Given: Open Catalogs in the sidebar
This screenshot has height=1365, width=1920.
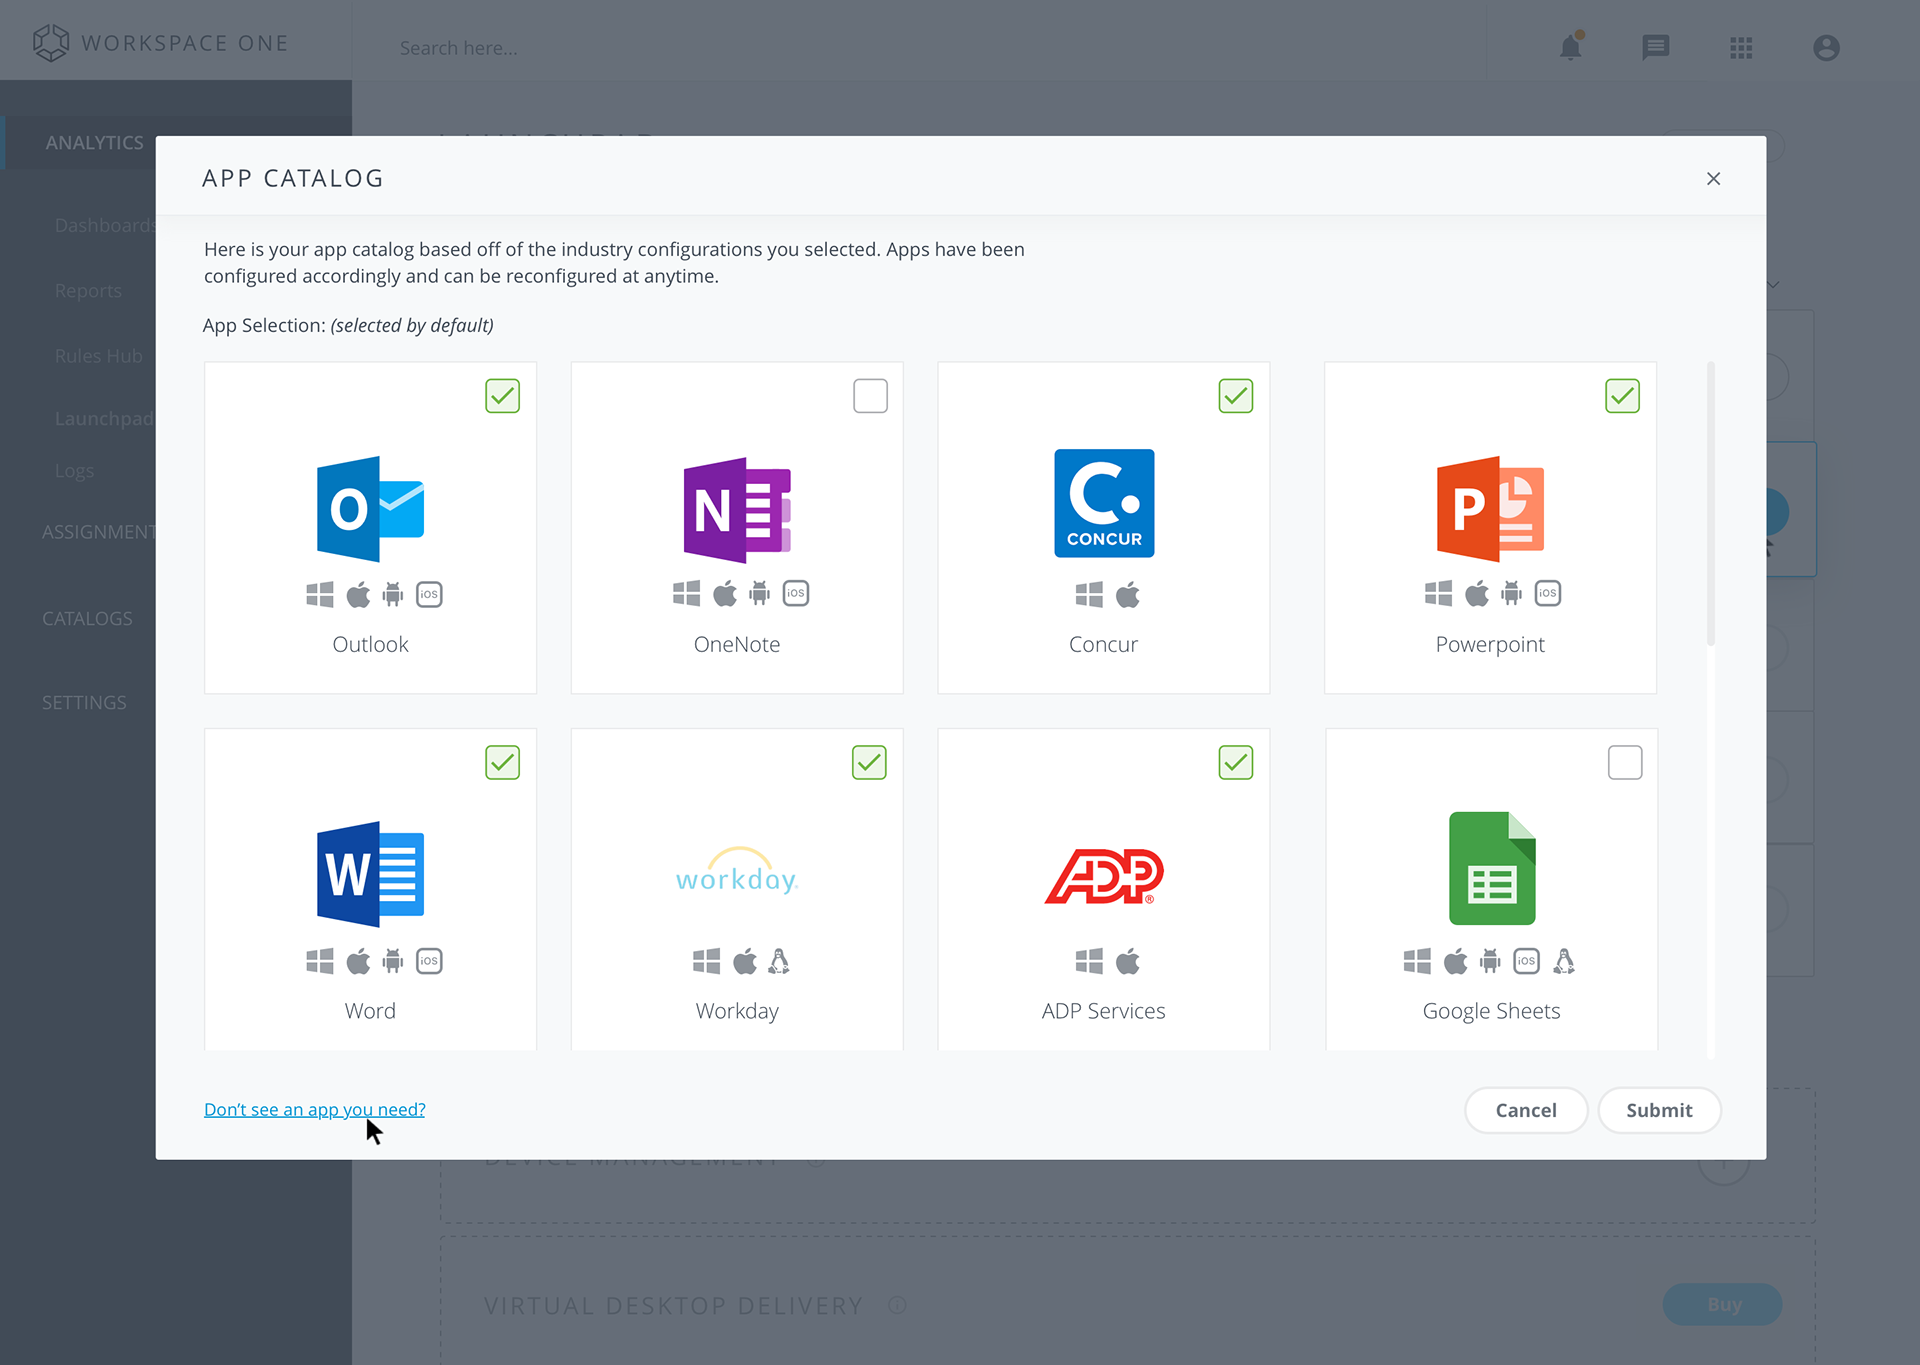Looking at the screenshot, I should (x=87, y=619).
